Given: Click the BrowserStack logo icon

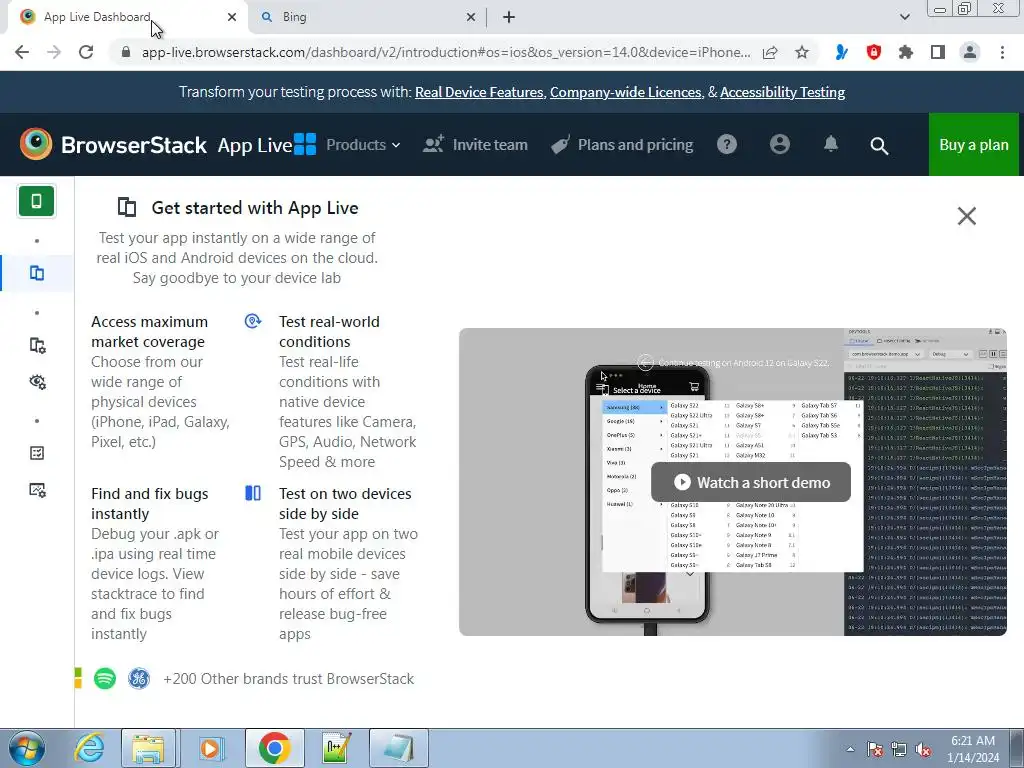Looking at the screenshot, I should pos(36,144).
